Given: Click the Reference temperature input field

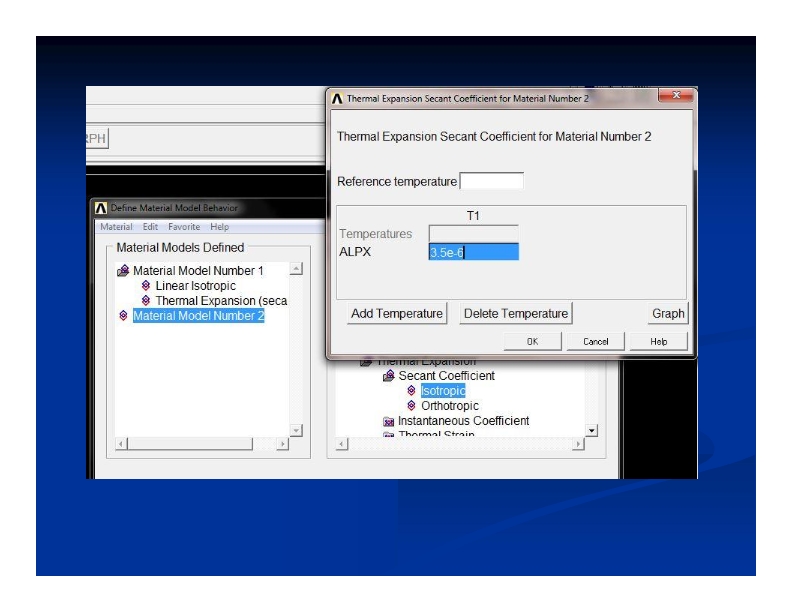Looking at the screenshot, I should pos(491,181).
